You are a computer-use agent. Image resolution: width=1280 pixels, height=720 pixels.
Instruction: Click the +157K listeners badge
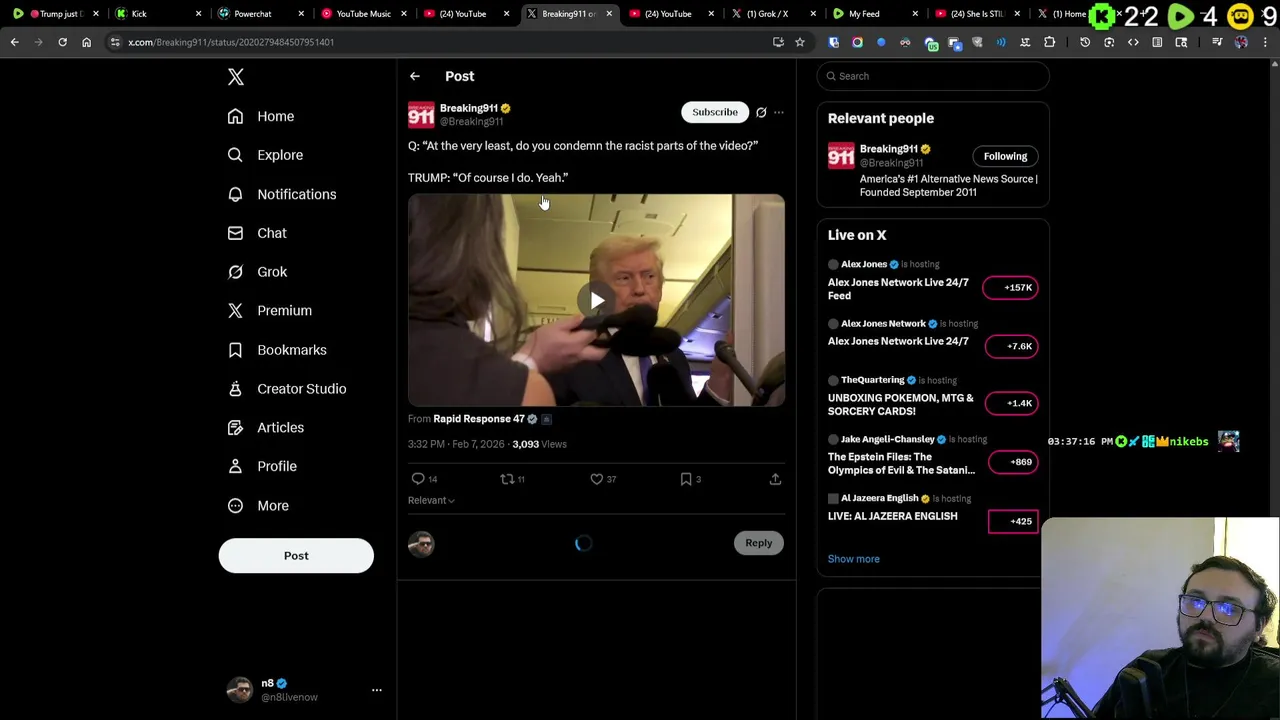(1011, 288)
